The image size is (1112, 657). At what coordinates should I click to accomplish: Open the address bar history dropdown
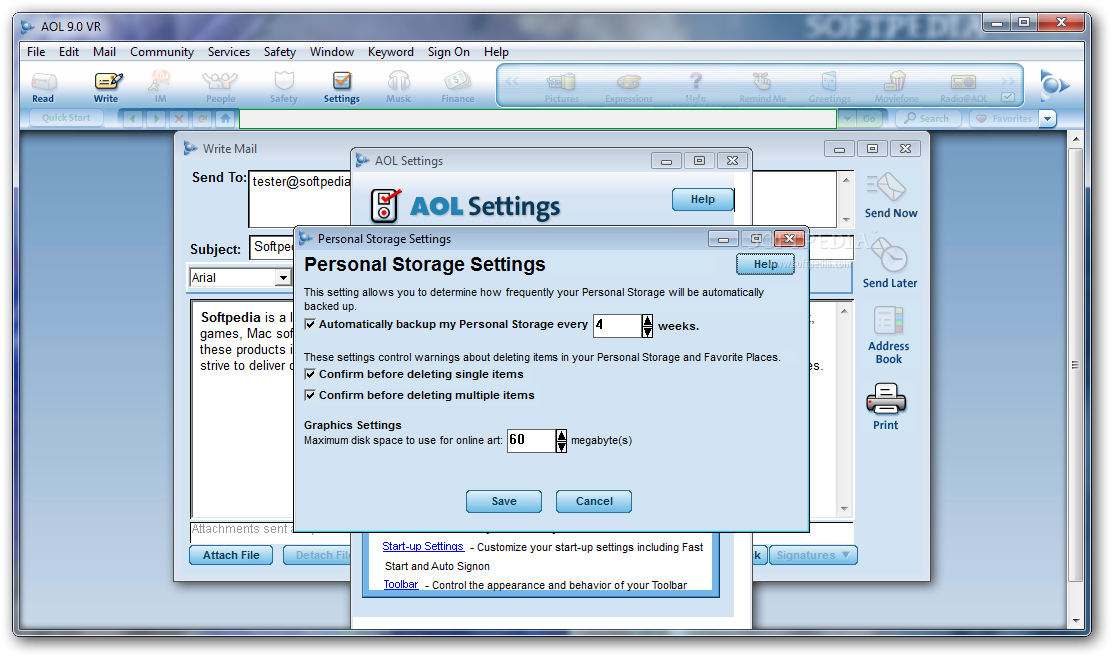tap(847, 118)
